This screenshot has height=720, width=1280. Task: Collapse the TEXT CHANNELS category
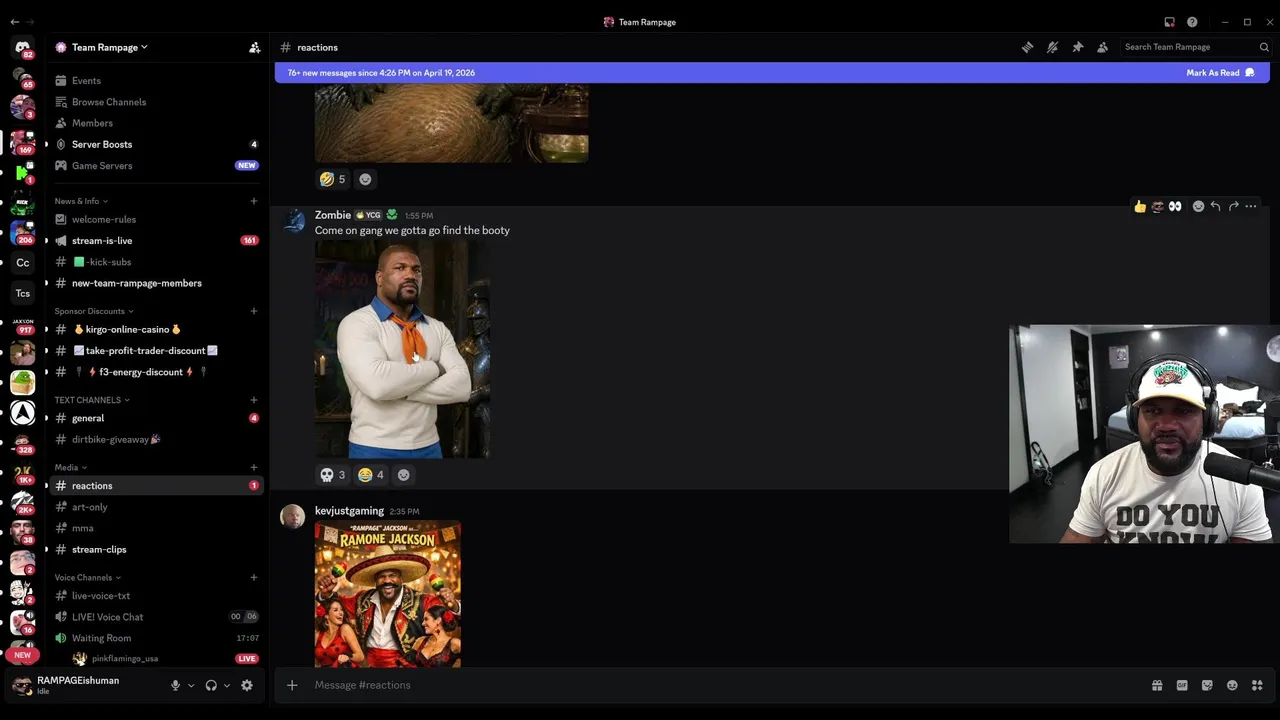pyautogui.click(x=92, y=400)
